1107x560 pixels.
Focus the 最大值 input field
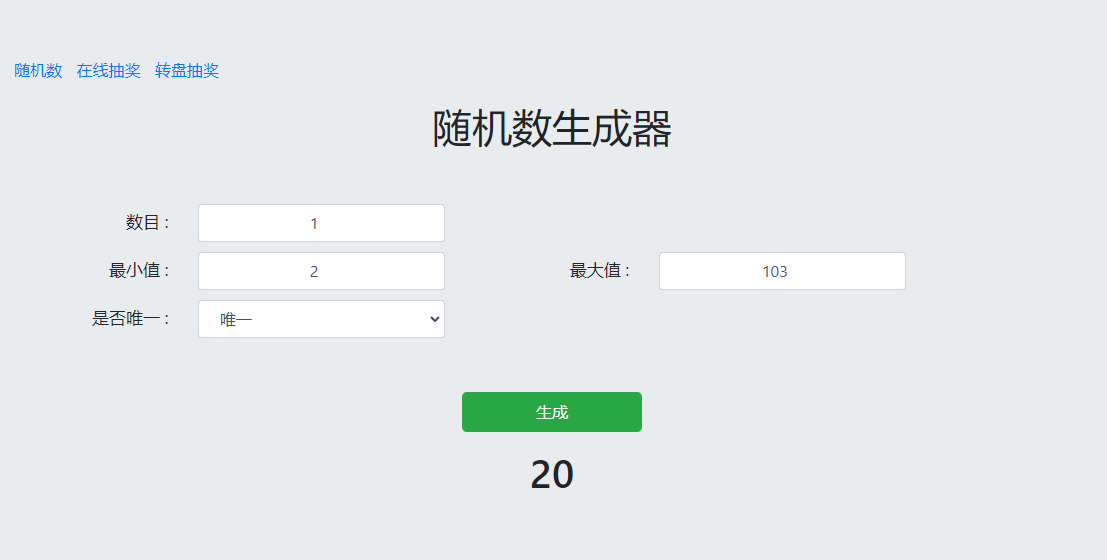click(782, 271)
